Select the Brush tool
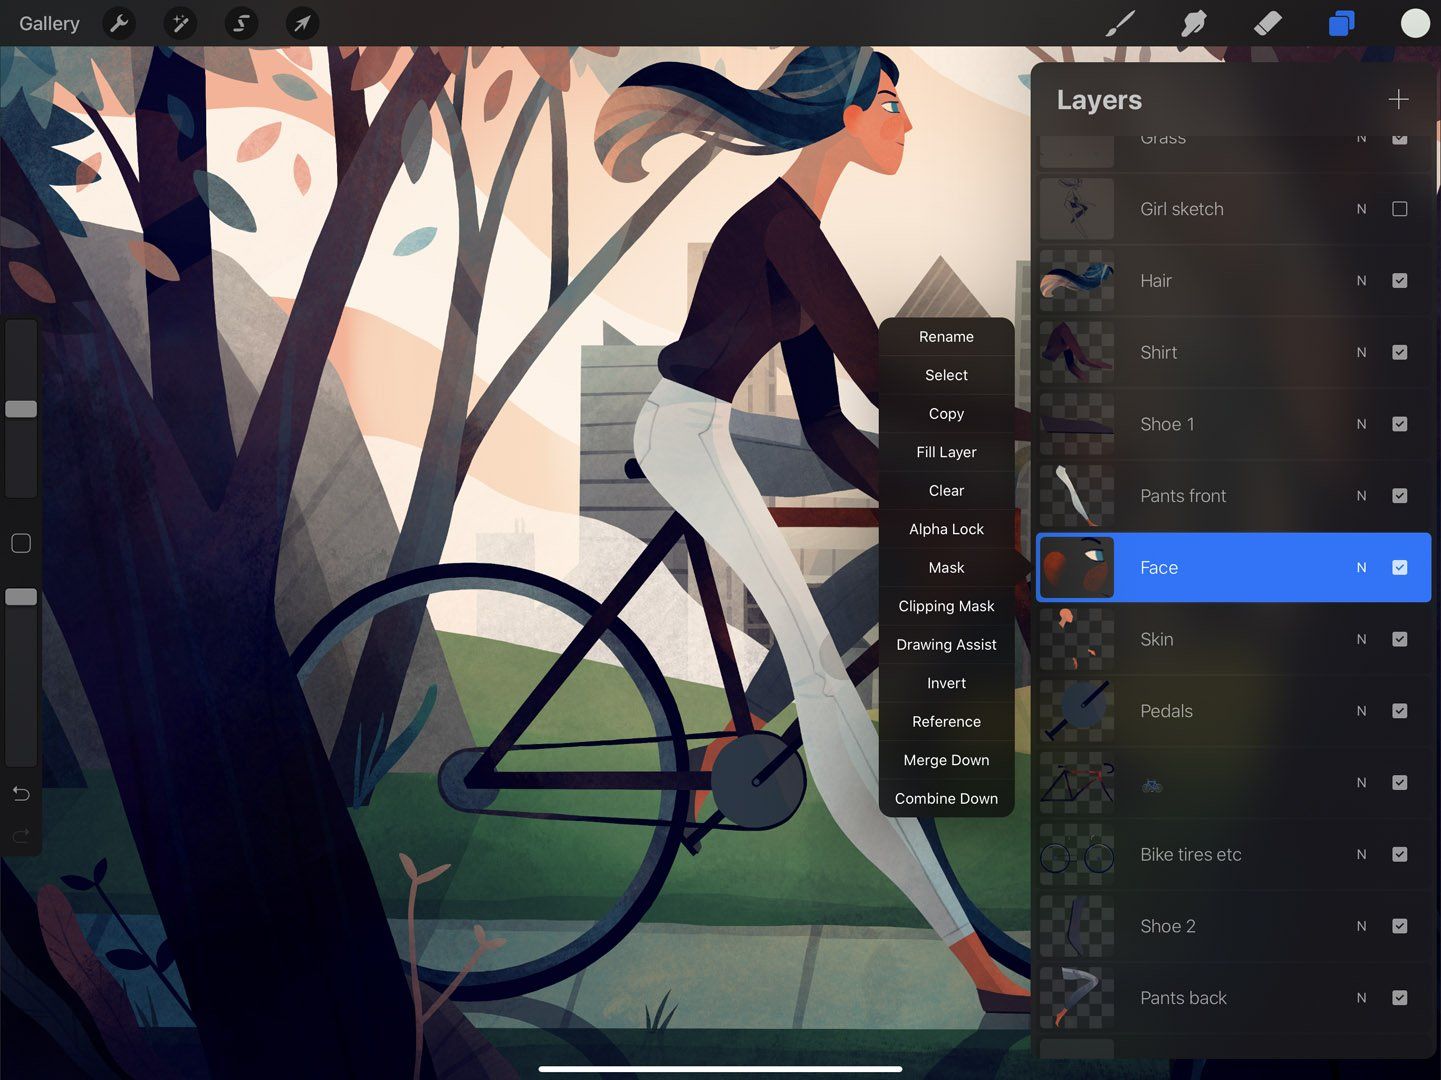 [x=1120, y=23]
